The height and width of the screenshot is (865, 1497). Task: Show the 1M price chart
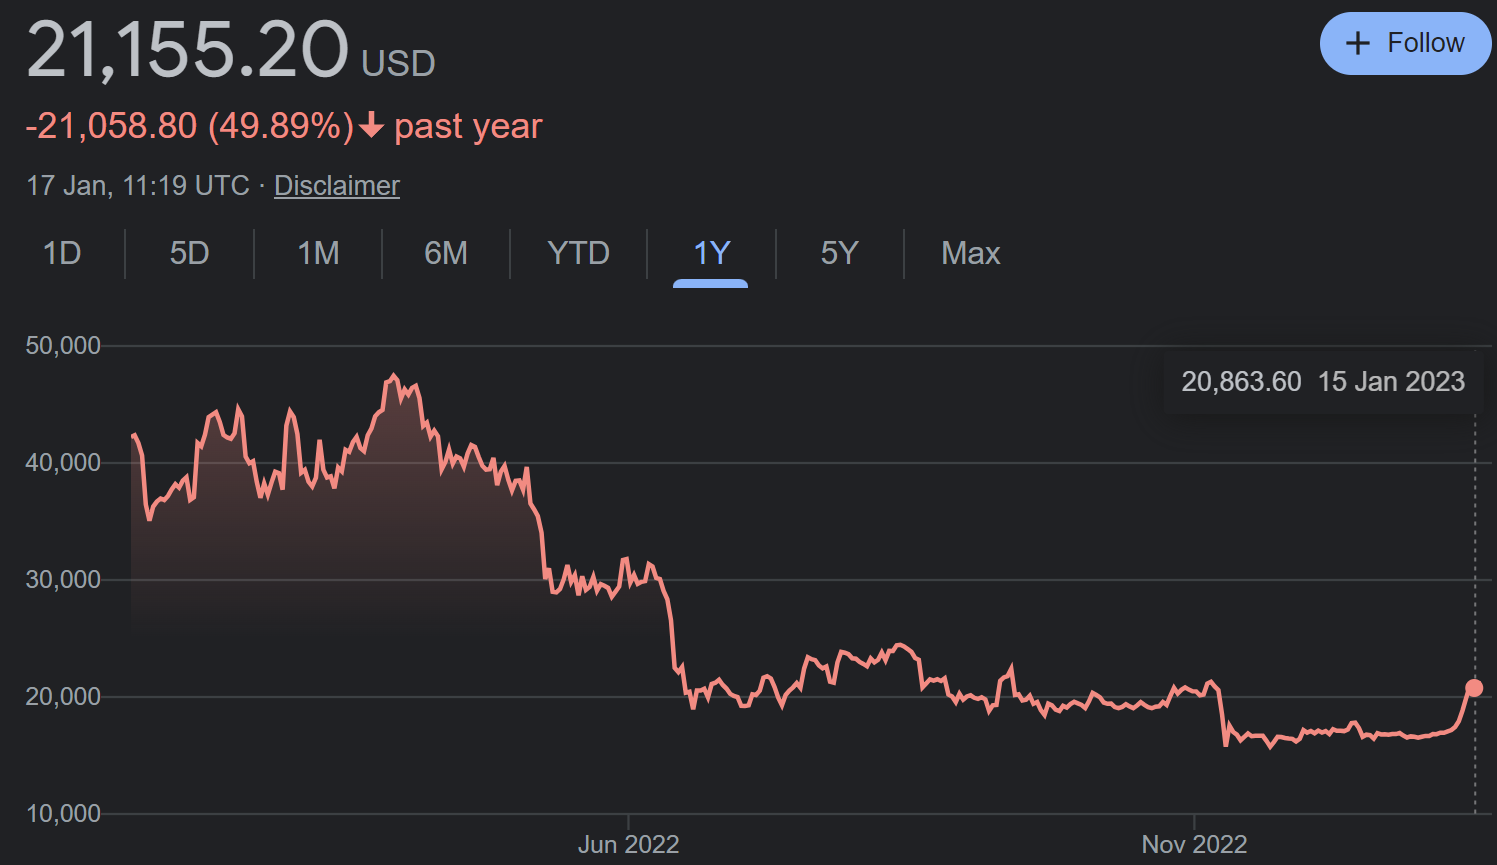click(318, 253)
